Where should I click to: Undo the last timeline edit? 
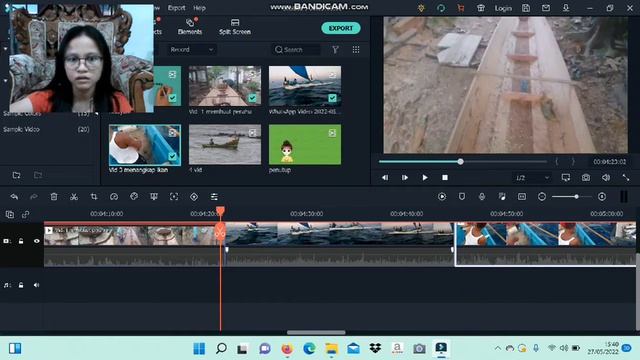click(14, 197)
